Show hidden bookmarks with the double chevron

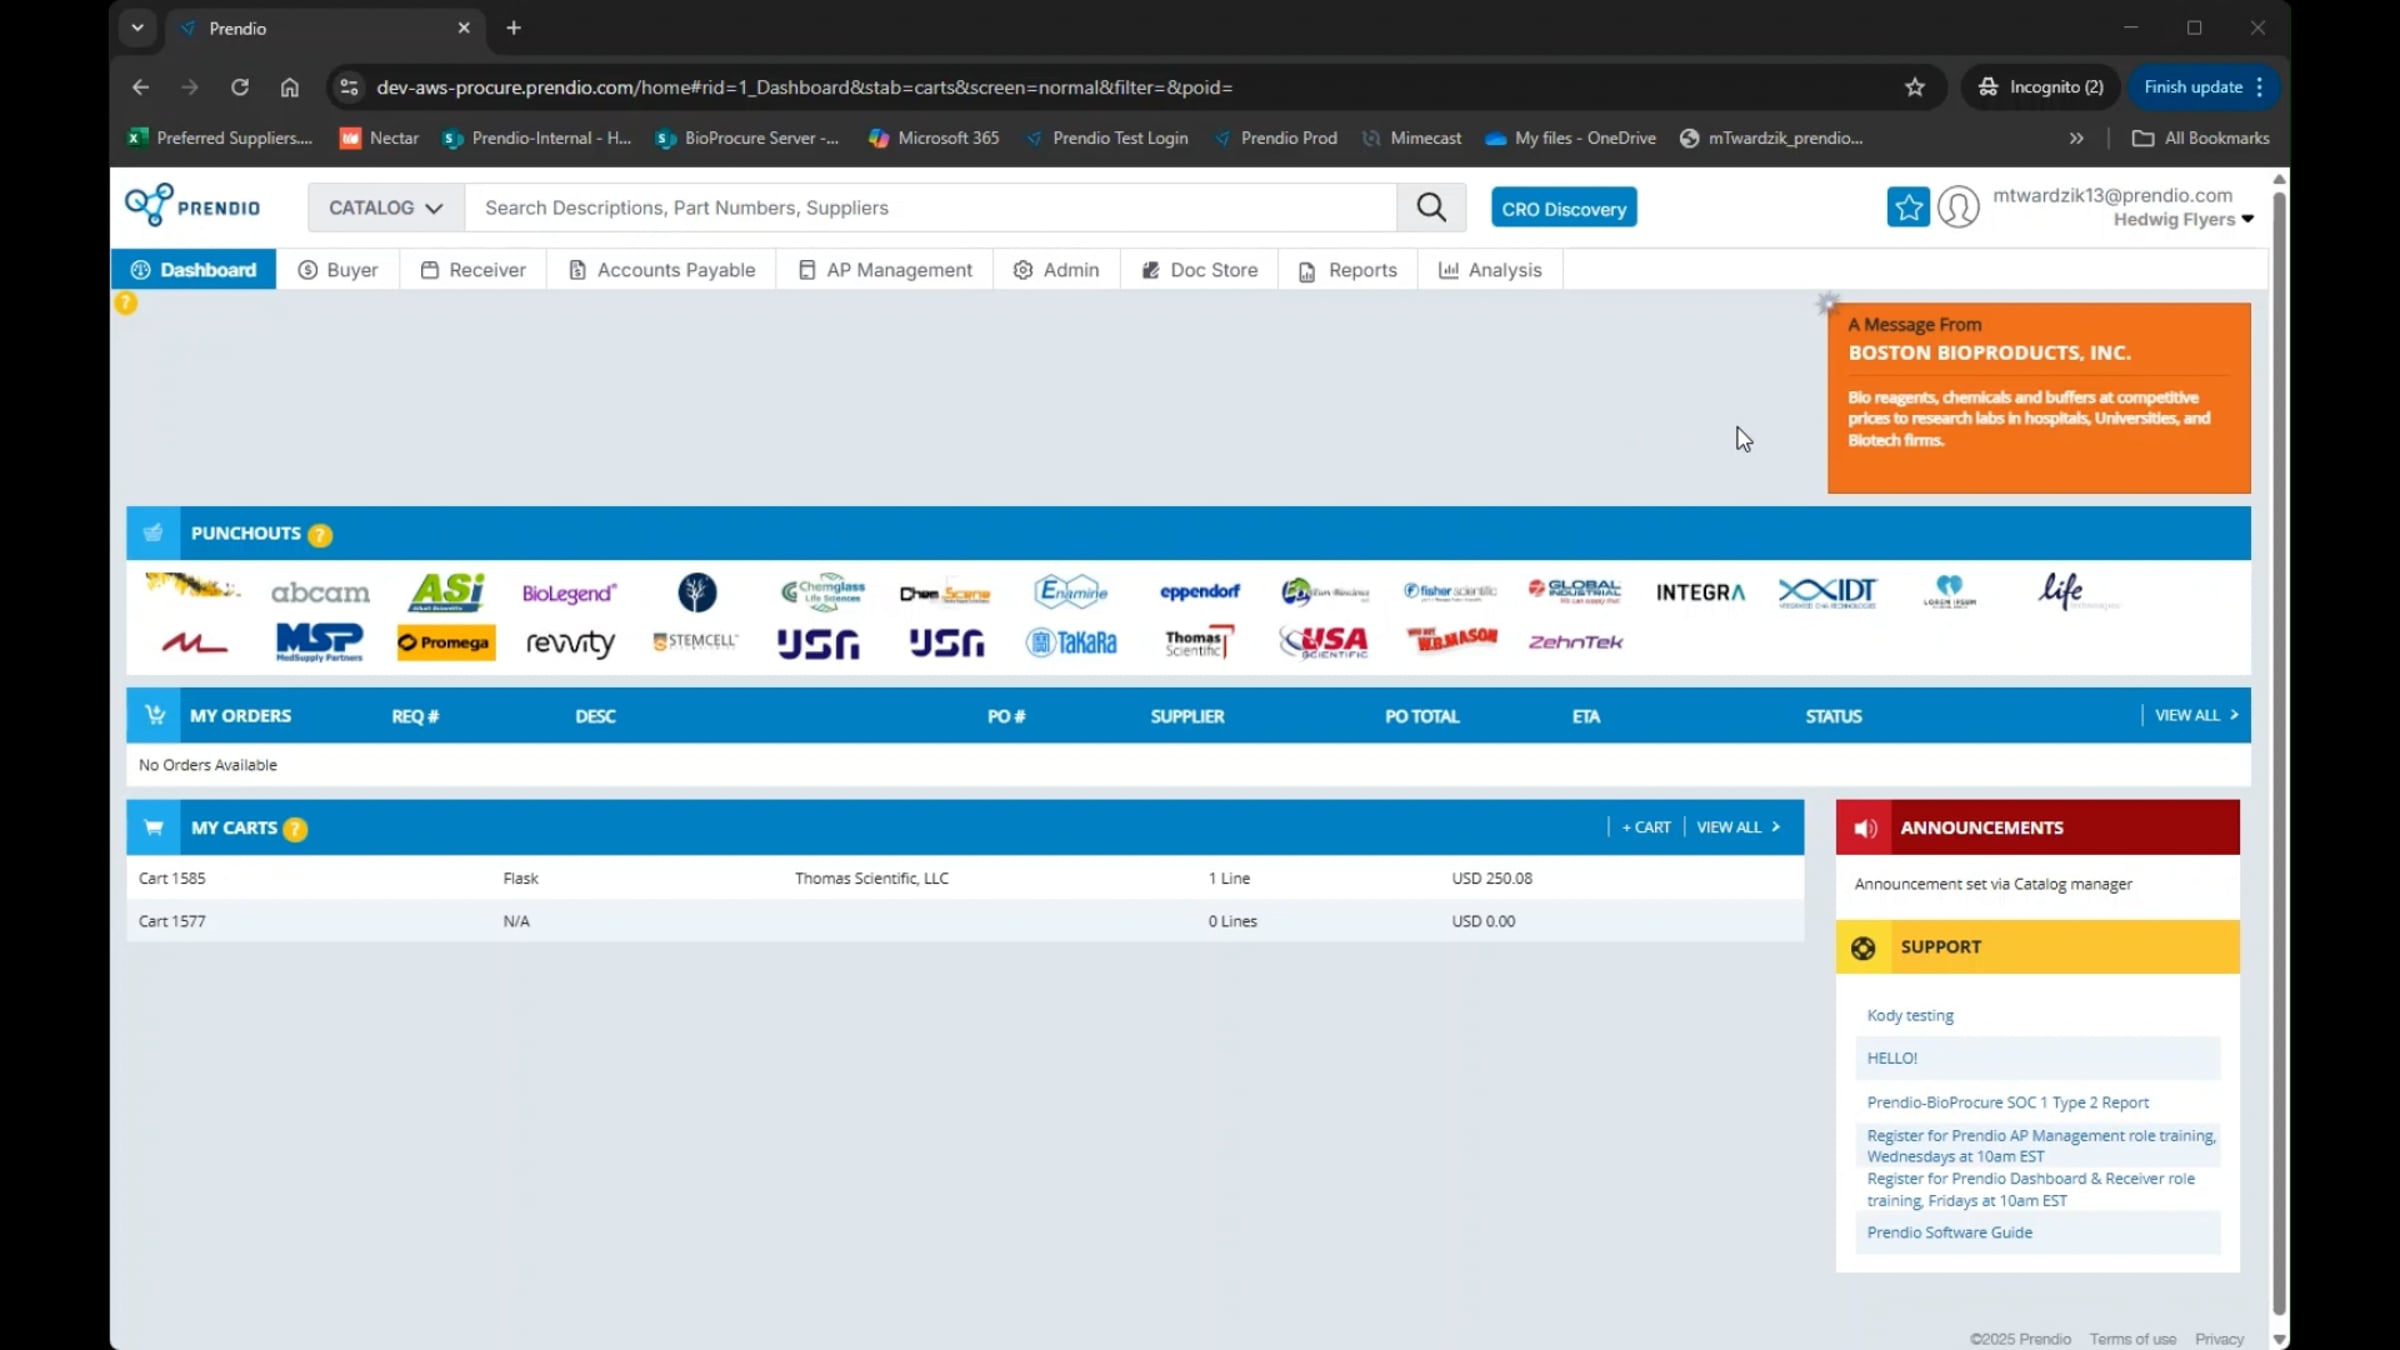[x=2076, y=138]
